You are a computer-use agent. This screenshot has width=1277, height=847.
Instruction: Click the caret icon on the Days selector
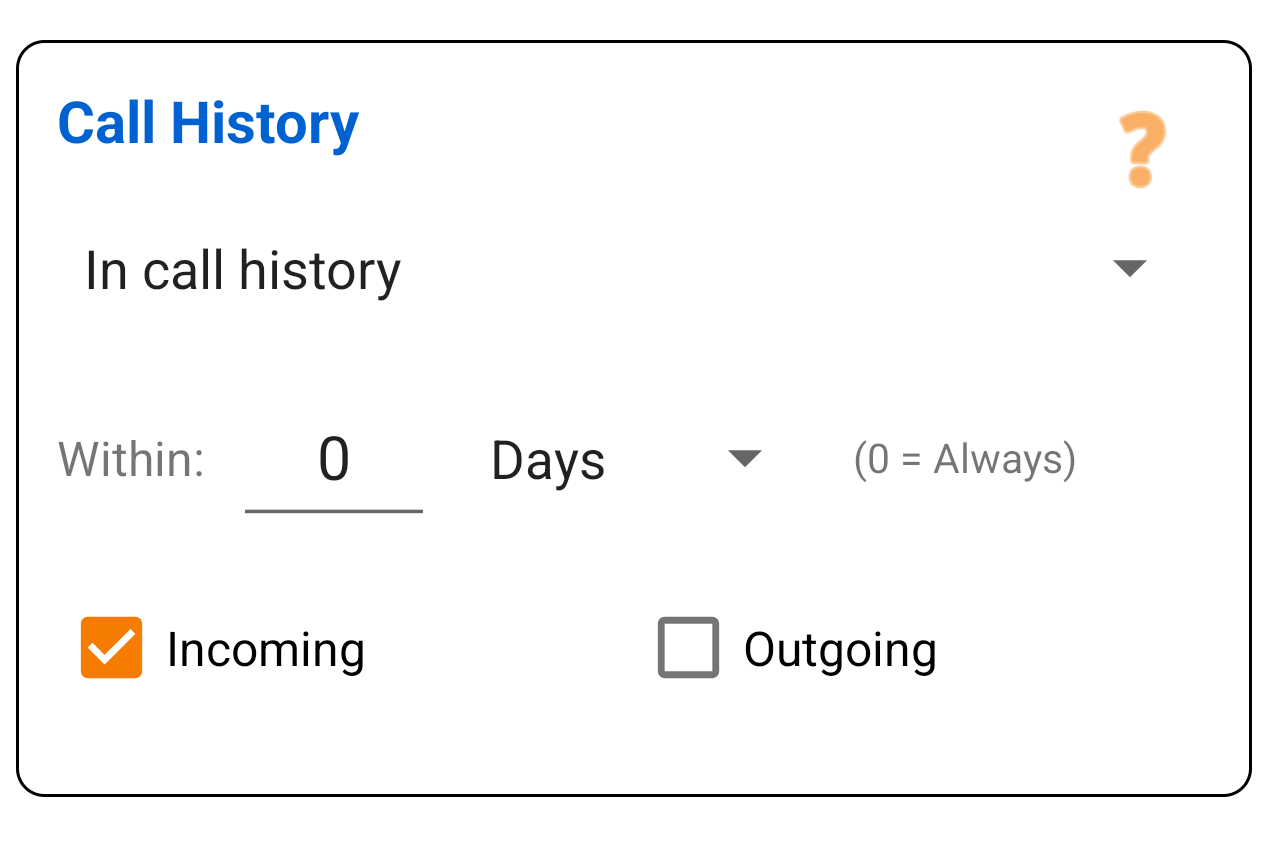pos(744,459)
